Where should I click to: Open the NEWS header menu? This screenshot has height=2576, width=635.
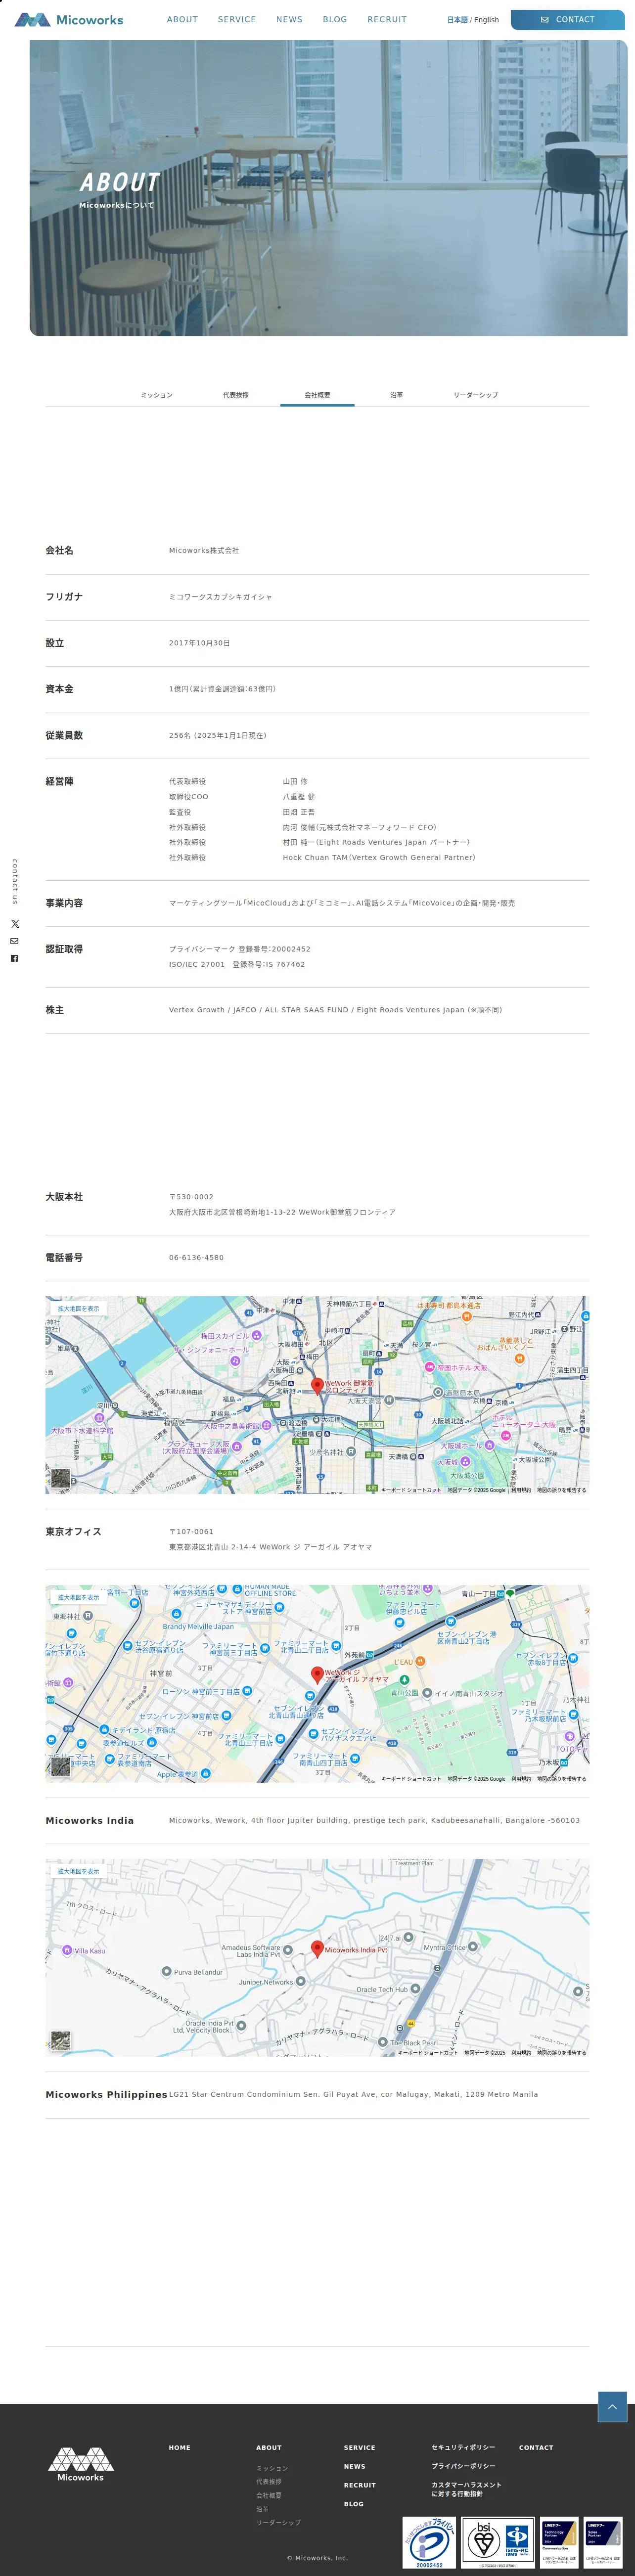click(289, 19)
